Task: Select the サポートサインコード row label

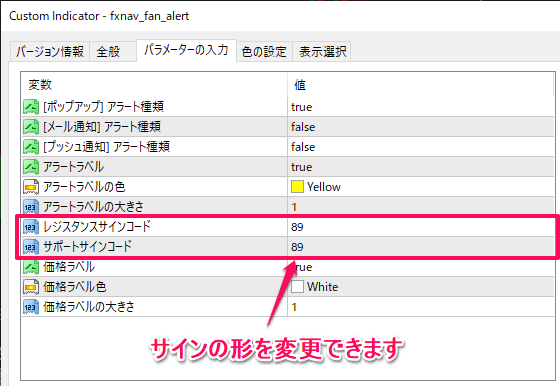Action: click(88, 247)
